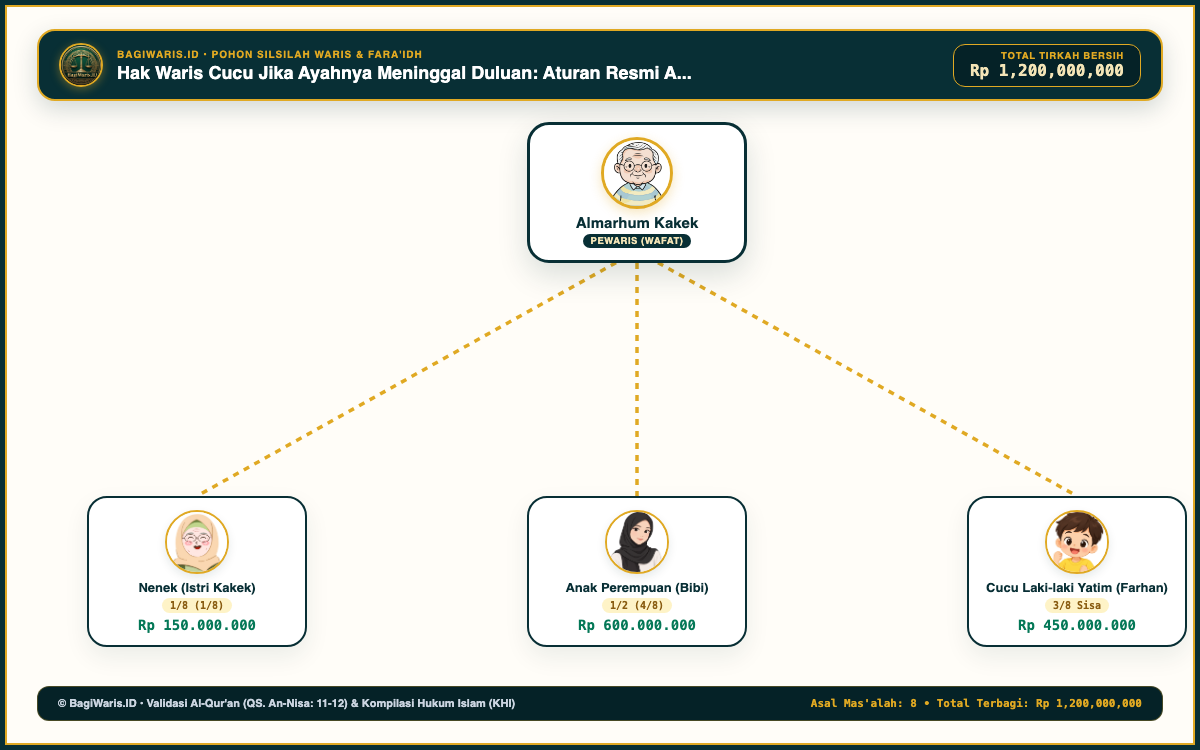
Task: Click the Almarhum Kakek name text
Action: pos(637,223)
